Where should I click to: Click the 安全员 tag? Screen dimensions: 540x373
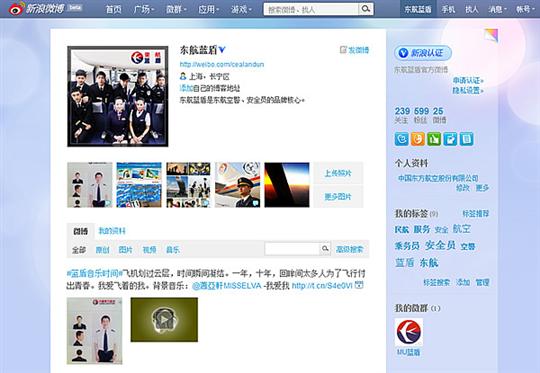pyautogui.click(x=440, y=245)
